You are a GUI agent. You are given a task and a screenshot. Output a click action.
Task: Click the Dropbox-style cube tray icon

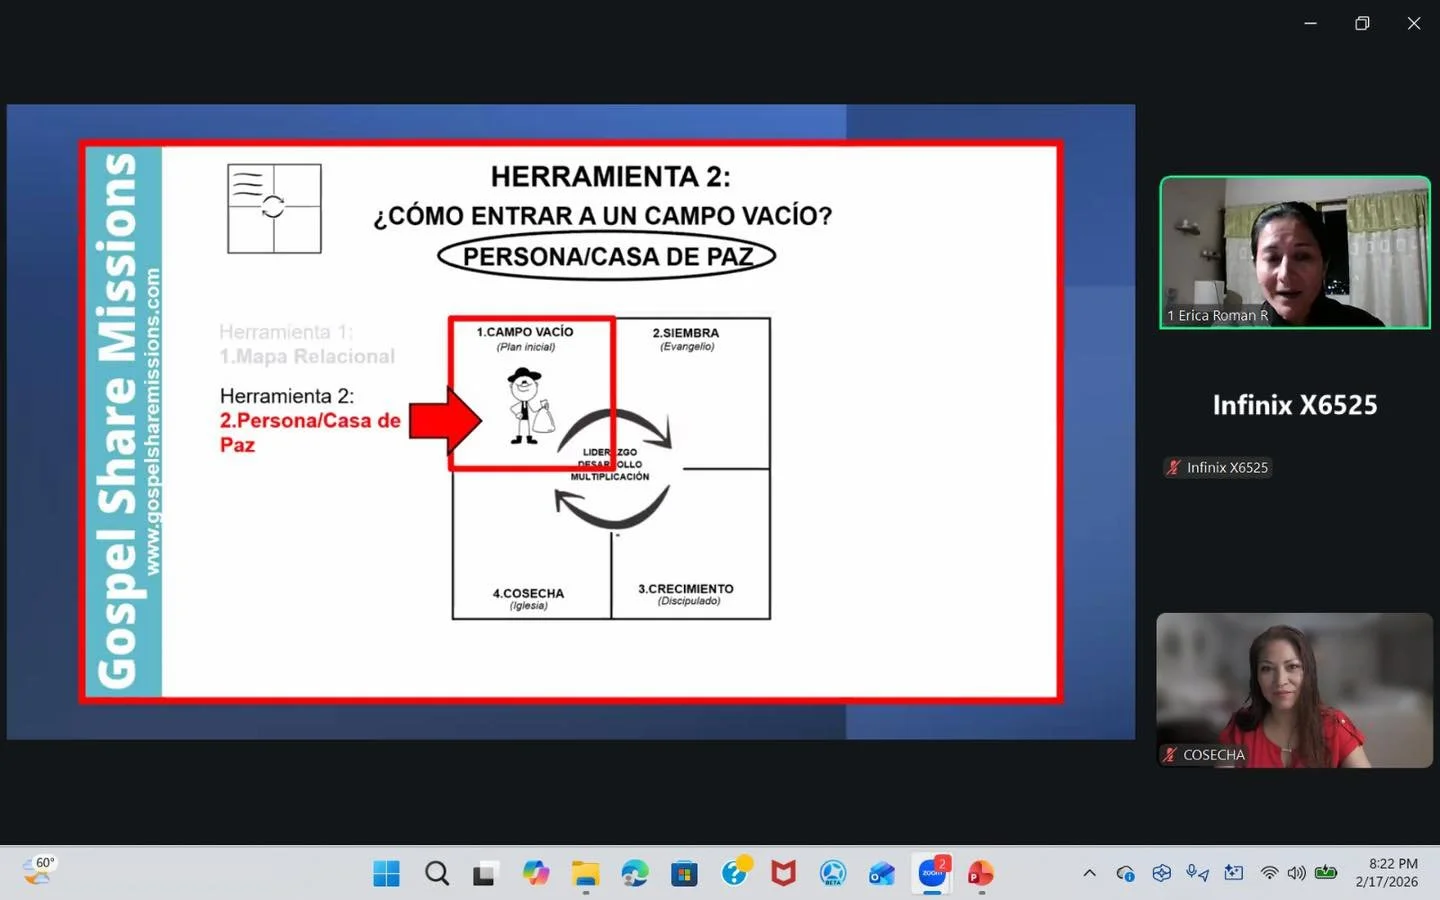(1161, 873)
